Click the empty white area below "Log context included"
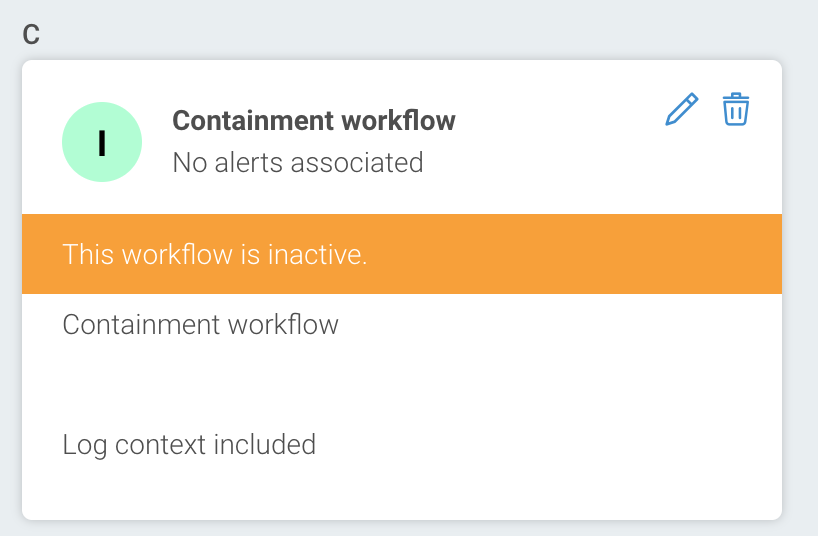The height and width of the screenshot is (536, 818). point(400,490)
